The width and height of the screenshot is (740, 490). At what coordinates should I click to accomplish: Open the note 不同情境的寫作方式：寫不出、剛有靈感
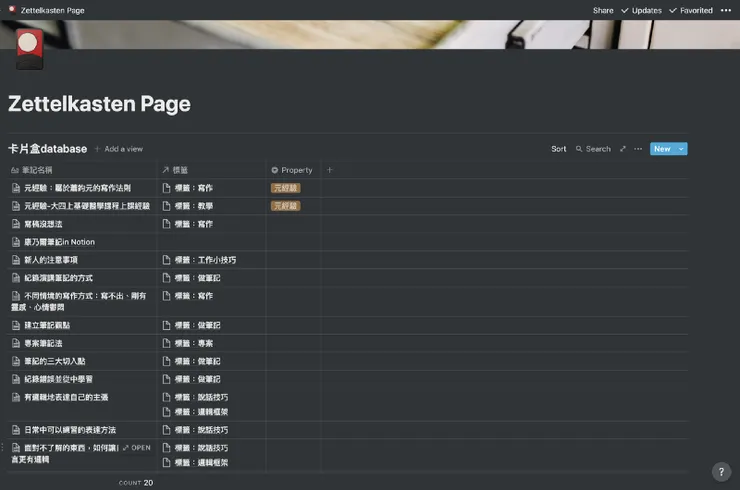[x=78, y=302]
